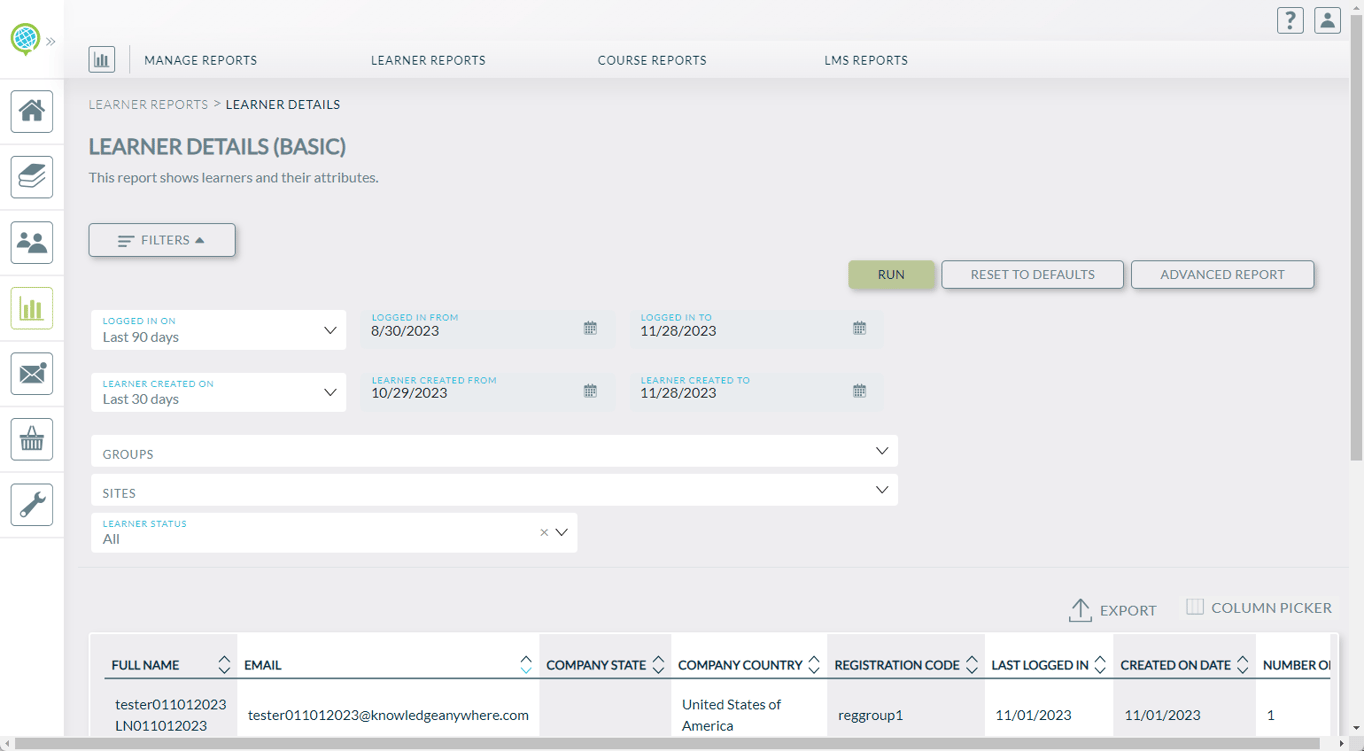
Task: Open the Logged In On dropdown
Action: [218, 330]
